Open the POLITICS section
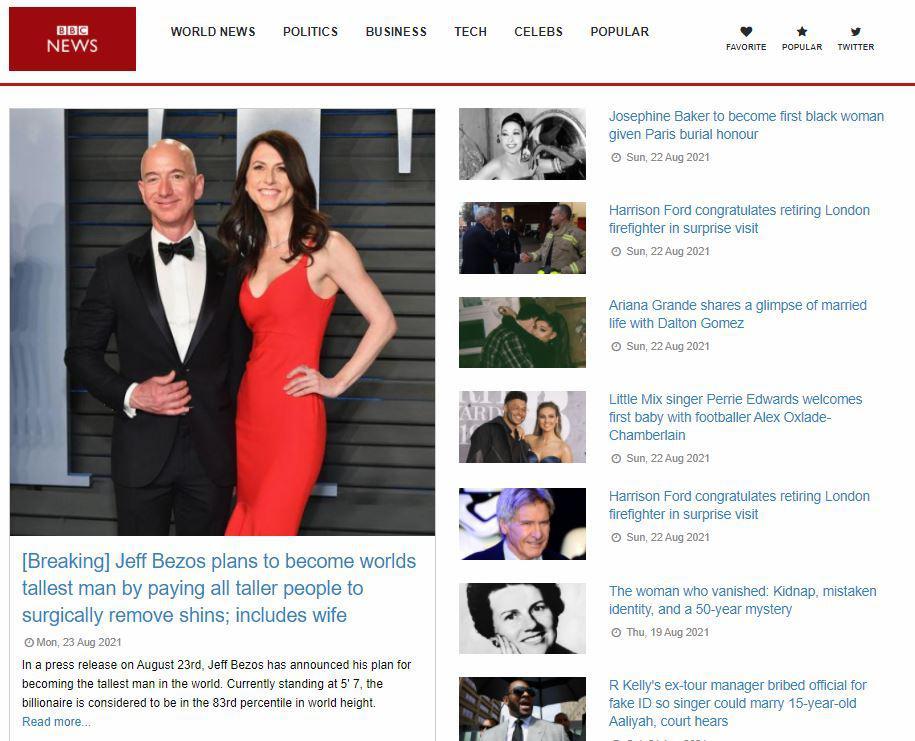 point(310,31)
